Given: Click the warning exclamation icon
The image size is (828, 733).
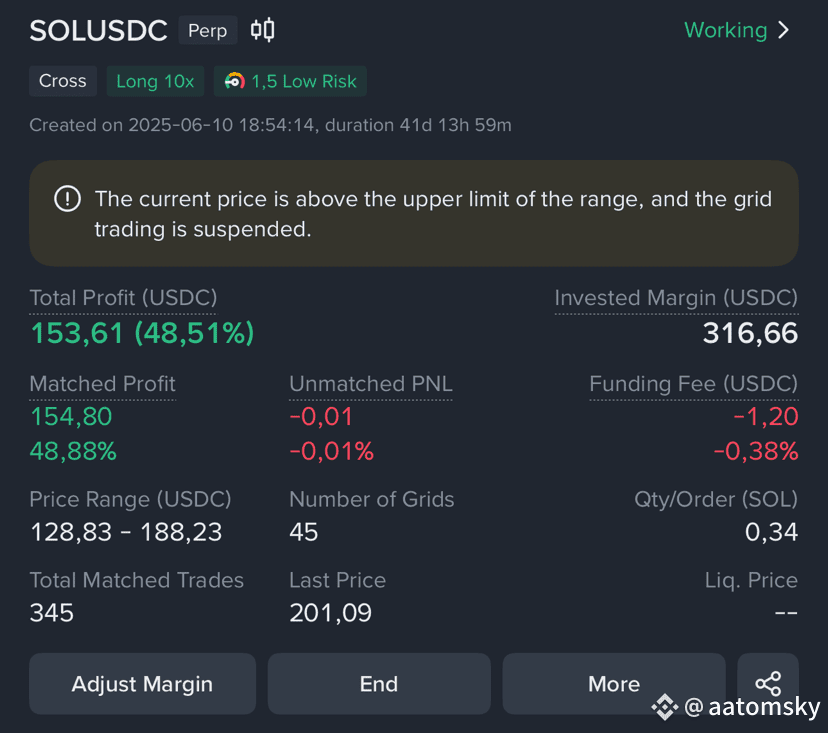Looking at the screenshot, I should point(68,199).
